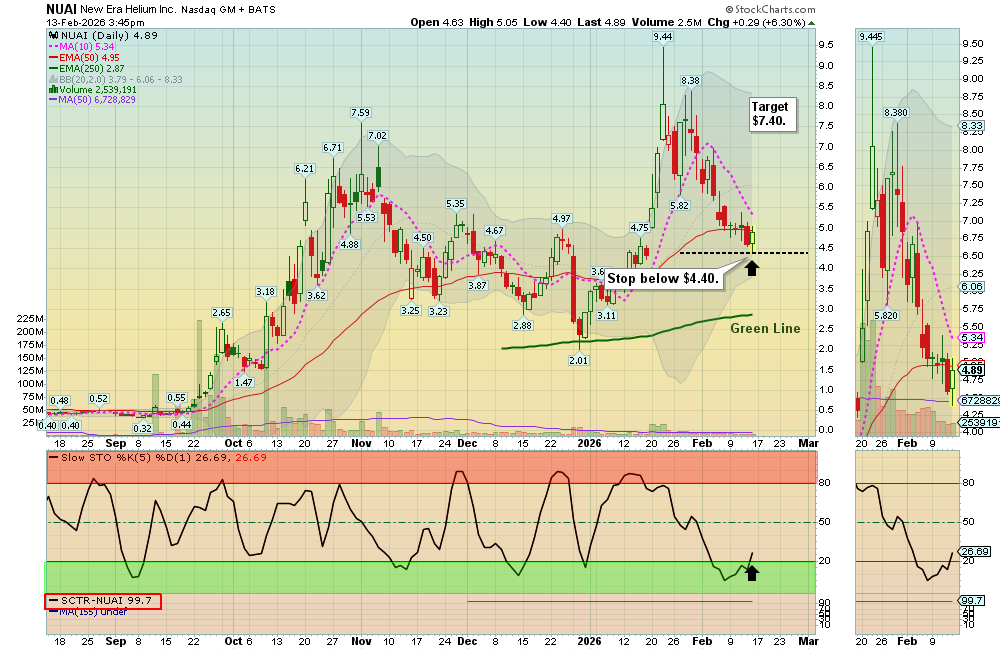
Task: Click the green Volume histogram icon
Action: [x=52, y=89]
